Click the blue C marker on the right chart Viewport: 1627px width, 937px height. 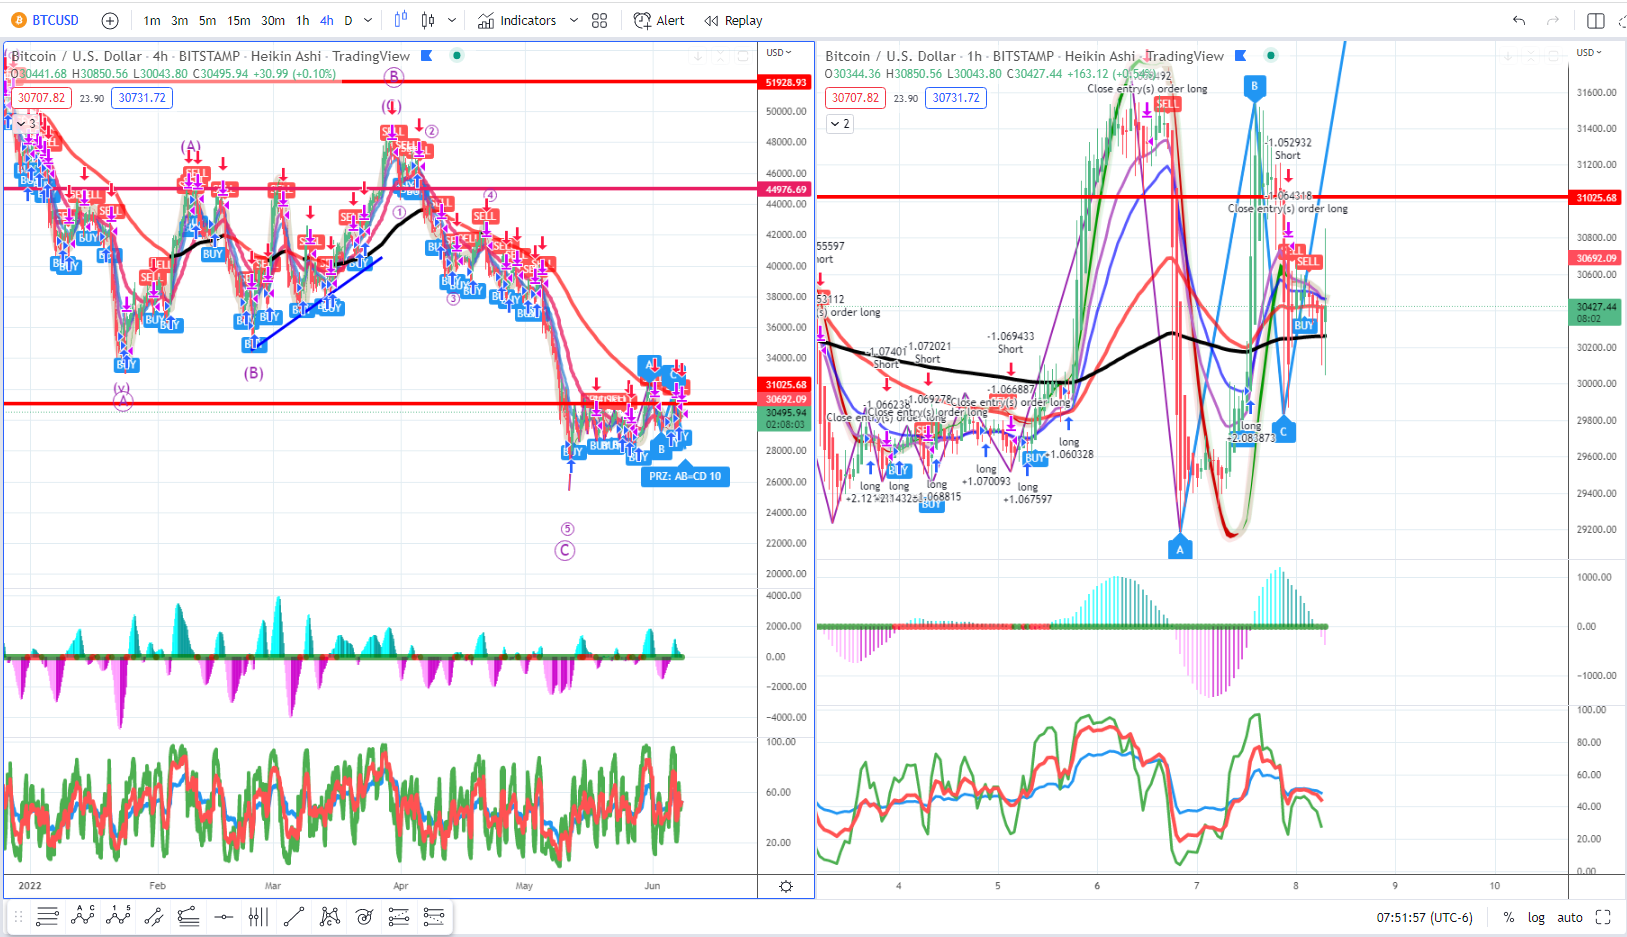1283,432
